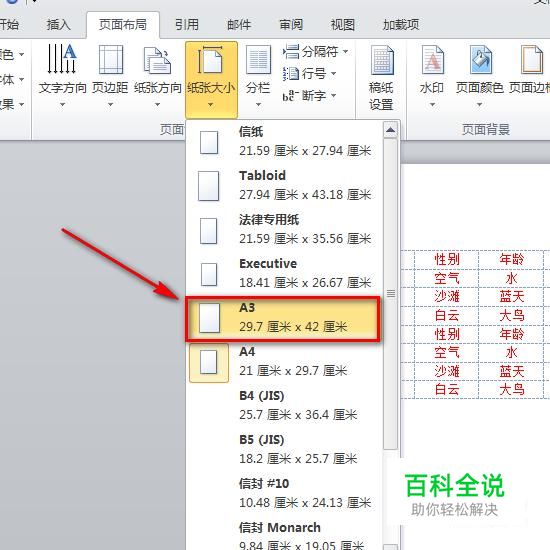The width and height of the screenshot is (550, 550).
Task: Click scroll-up arrow of paper size list
Action: 390,130
